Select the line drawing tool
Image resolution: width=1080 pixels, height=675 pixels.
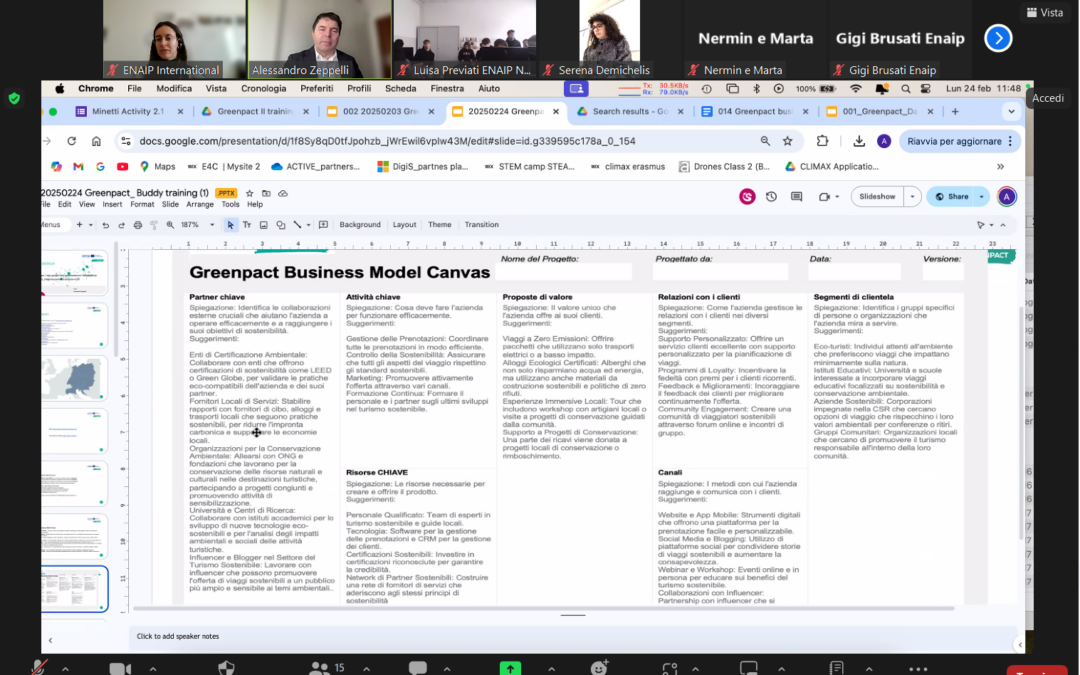pos(297,225)
